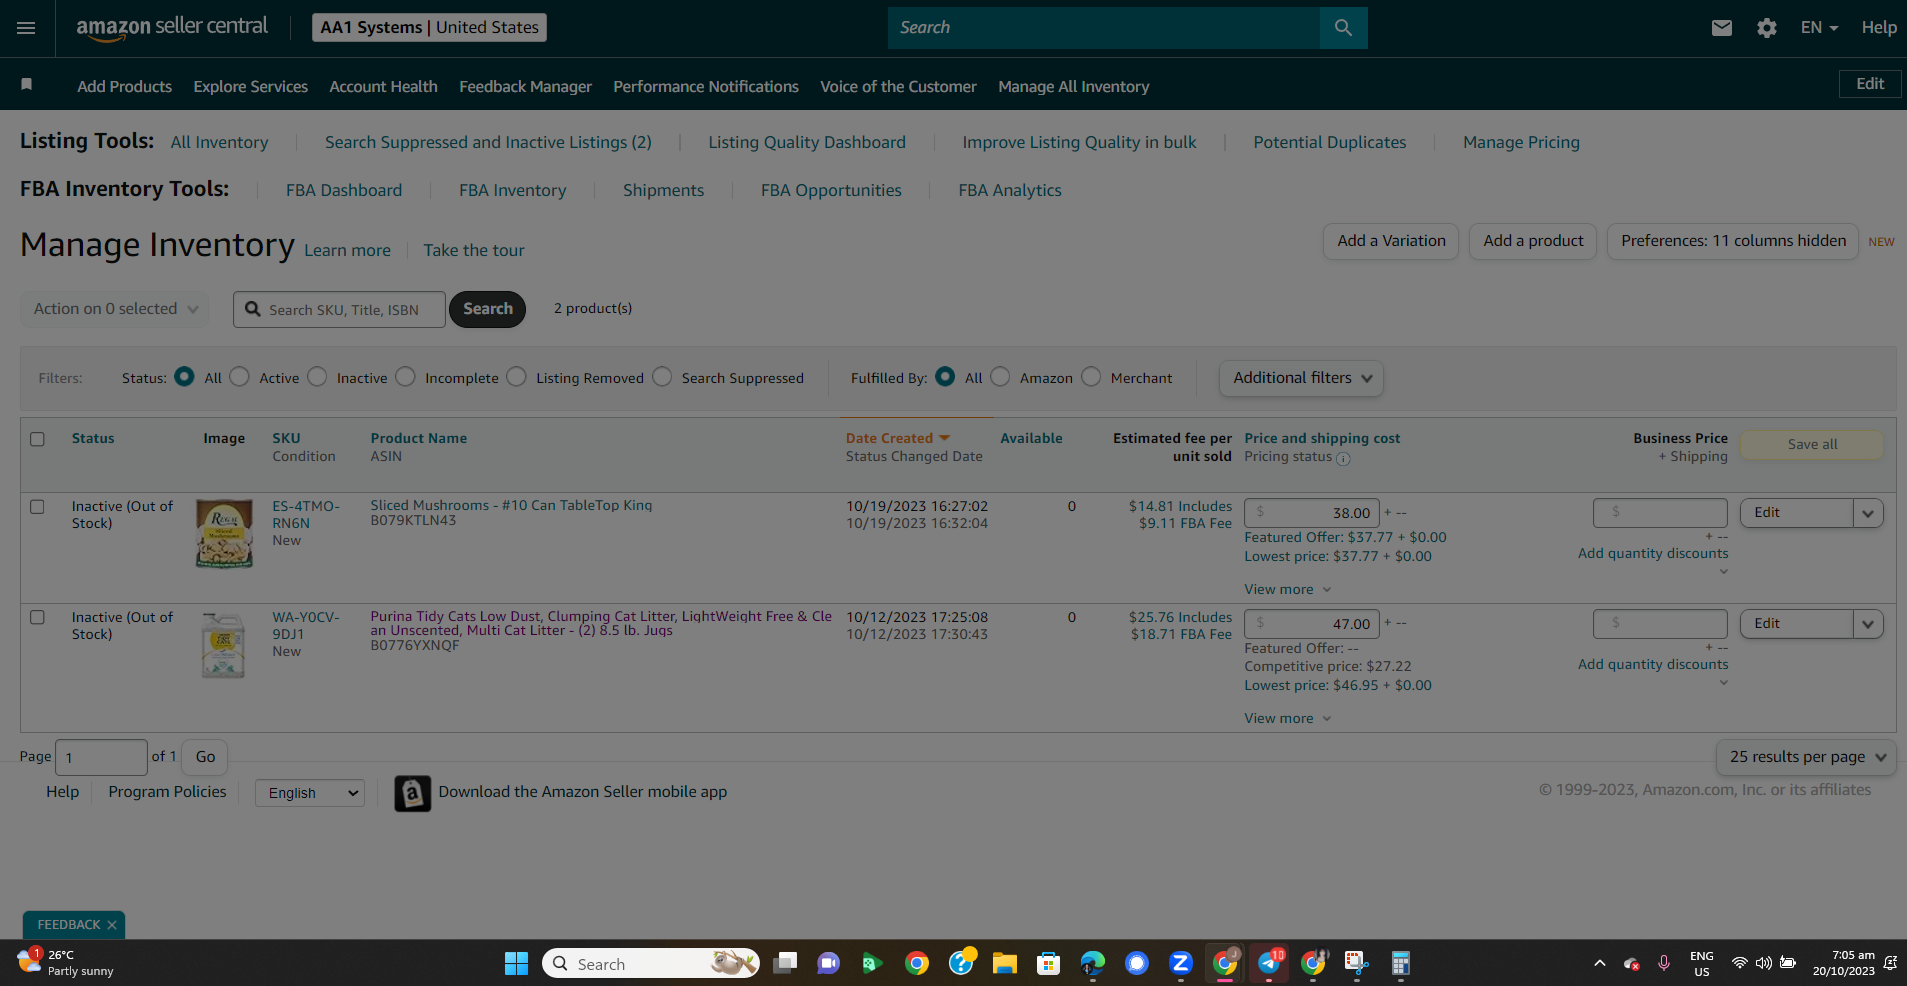Expand View more for Sliced Mushrooms pricing
1907x986 pixels.
[1288, 590]
